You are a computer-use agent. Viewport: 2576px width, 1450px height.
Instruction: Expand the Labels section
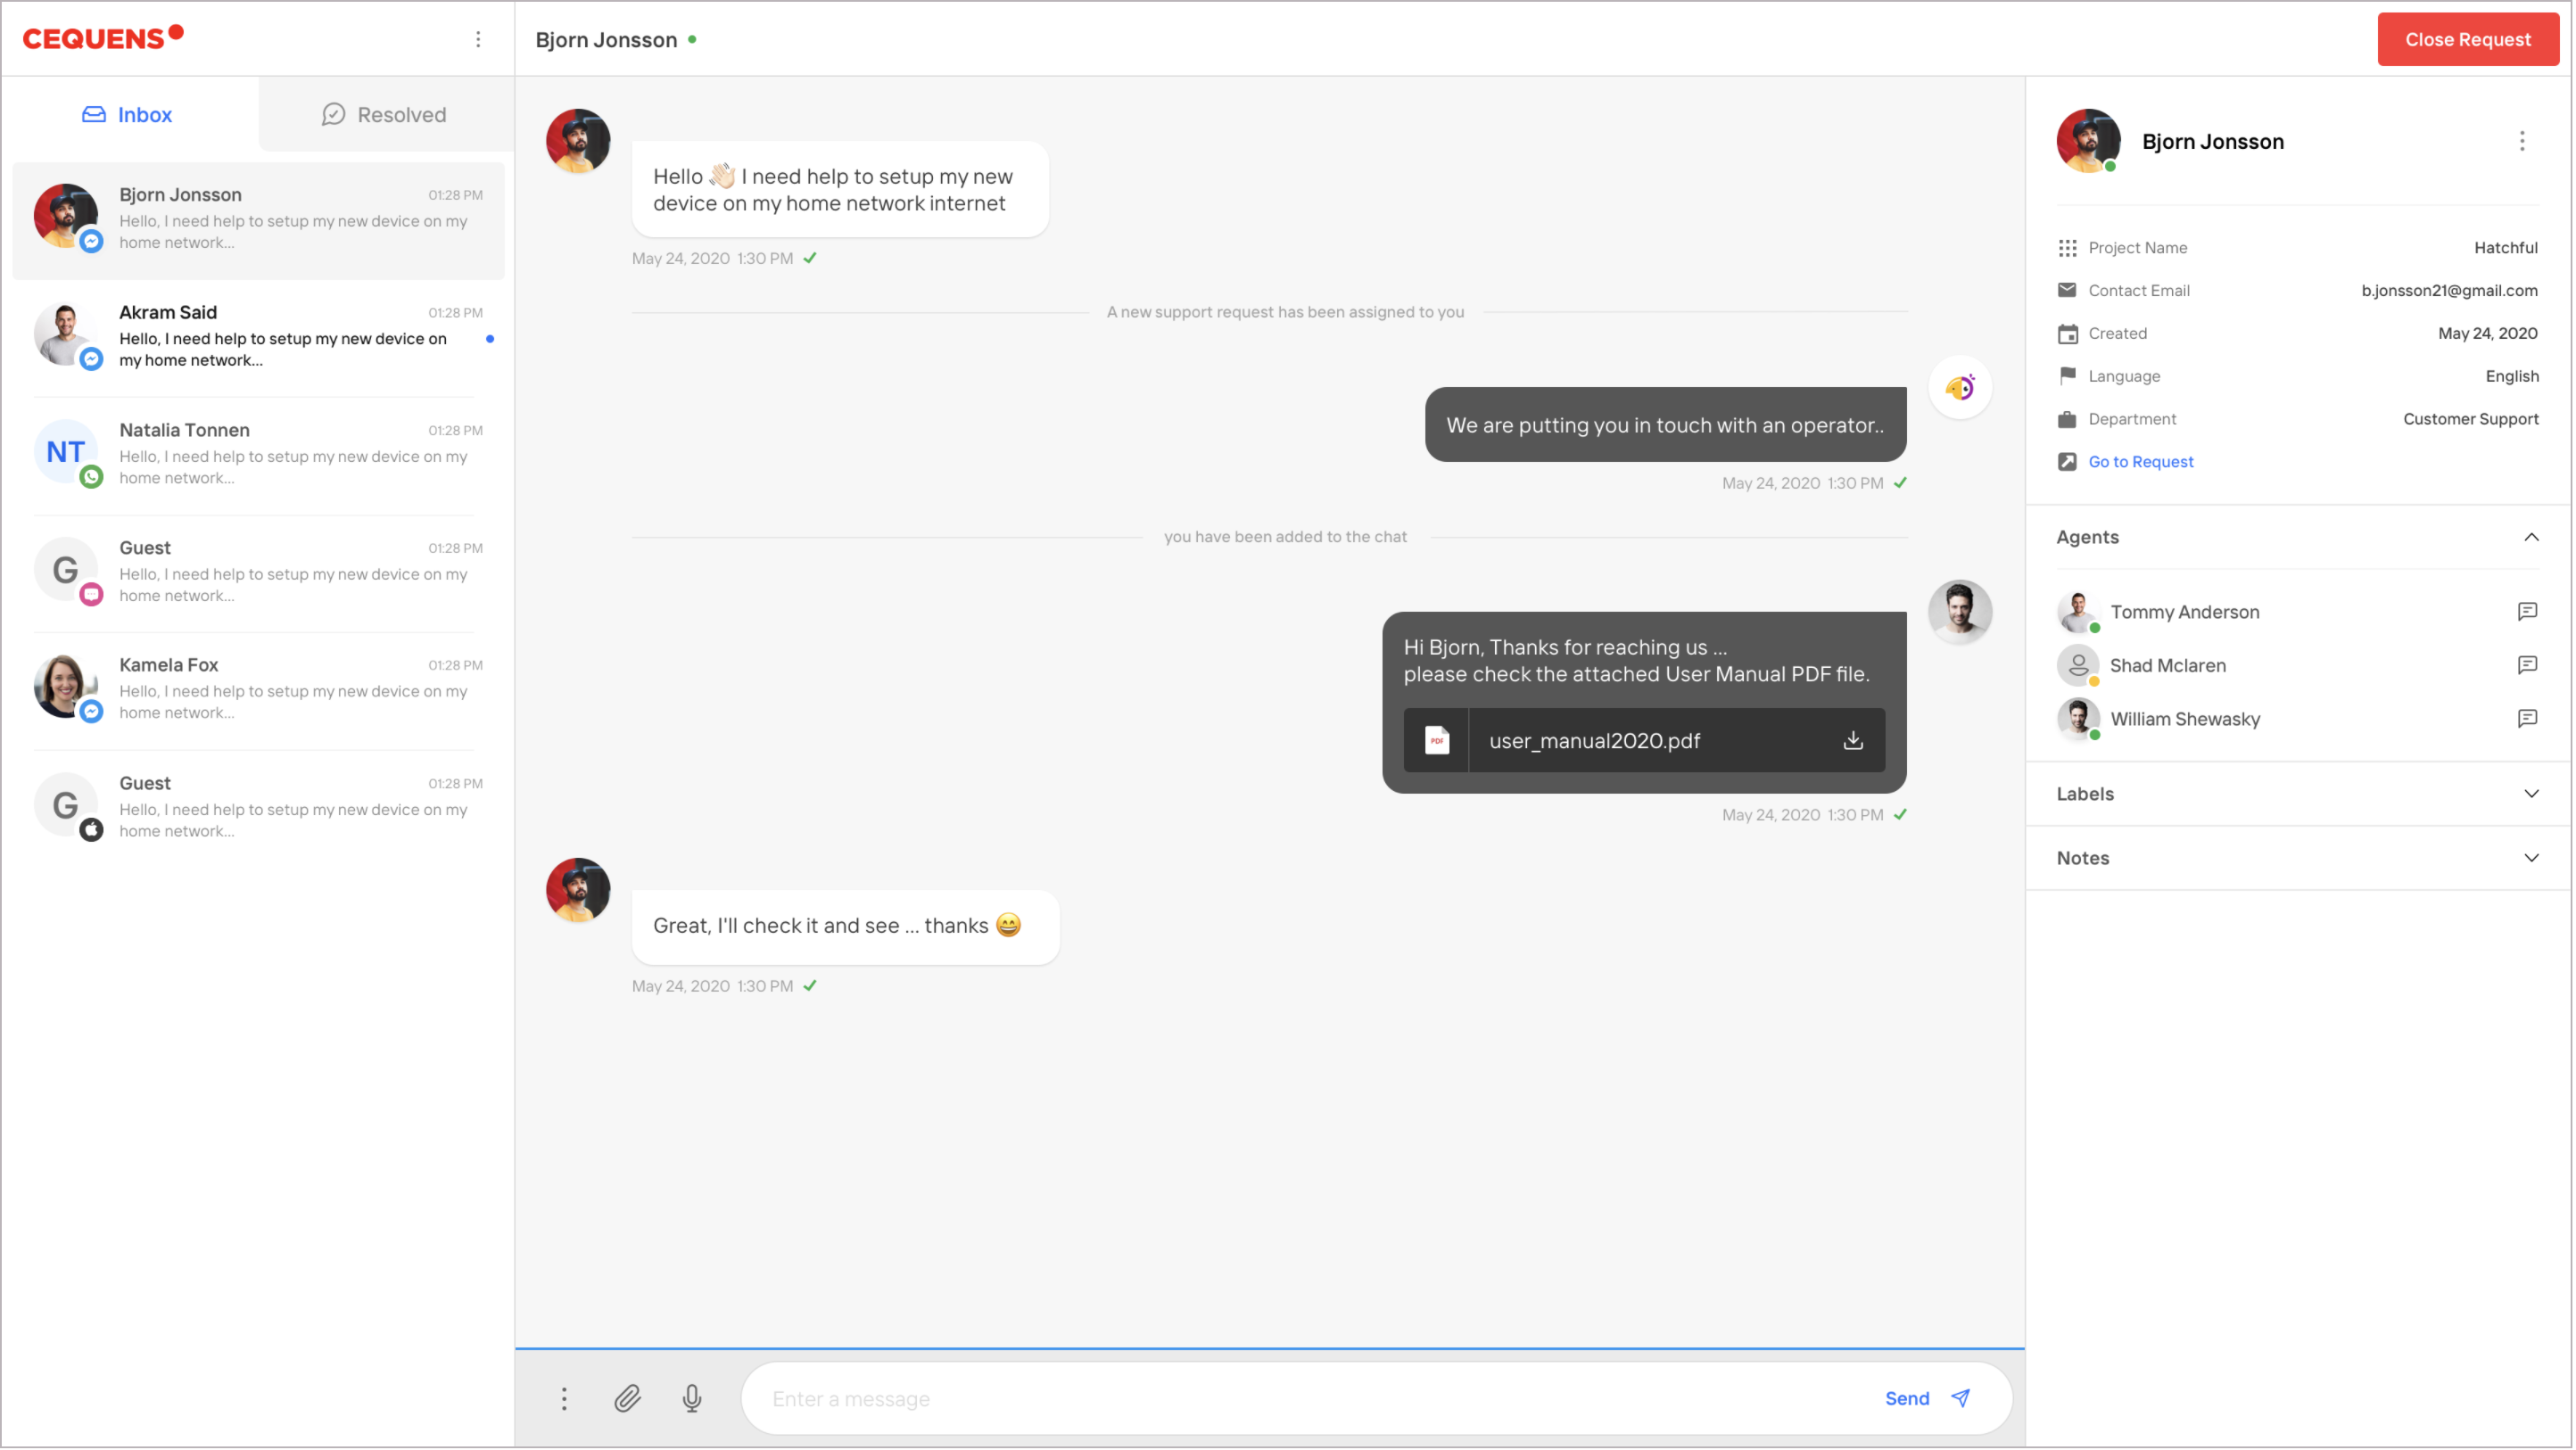2531,794
